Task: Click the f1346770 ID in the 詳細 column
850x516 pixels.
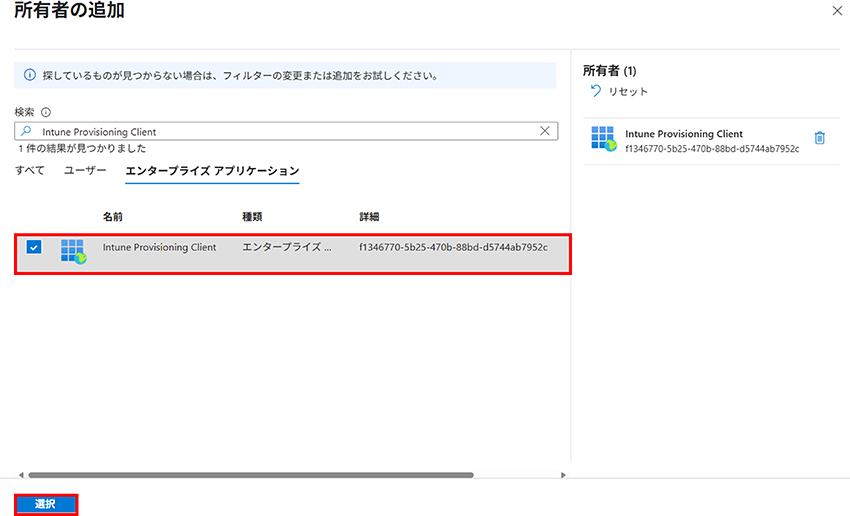Action: click(453, 247)
